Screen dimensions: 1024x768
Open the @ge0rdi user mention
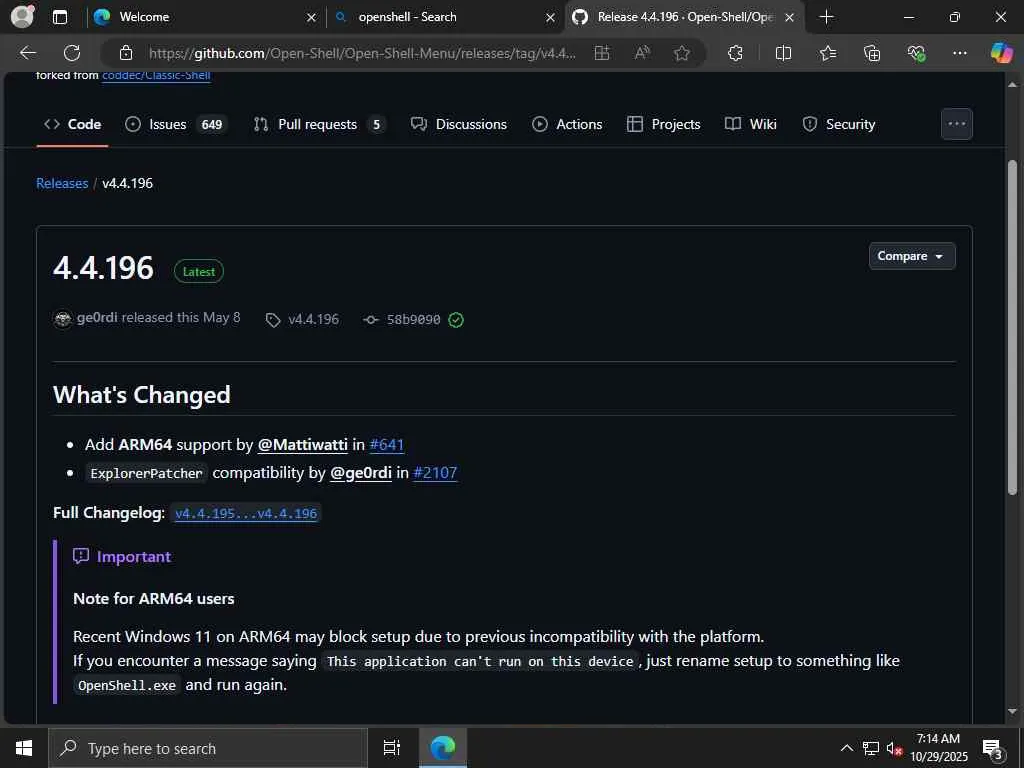point(360,473)
